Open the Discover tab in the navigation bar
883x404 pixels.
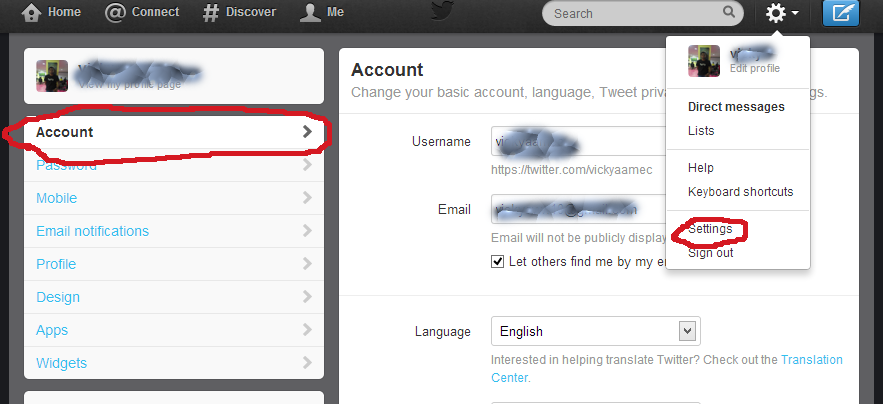(239, 12)
